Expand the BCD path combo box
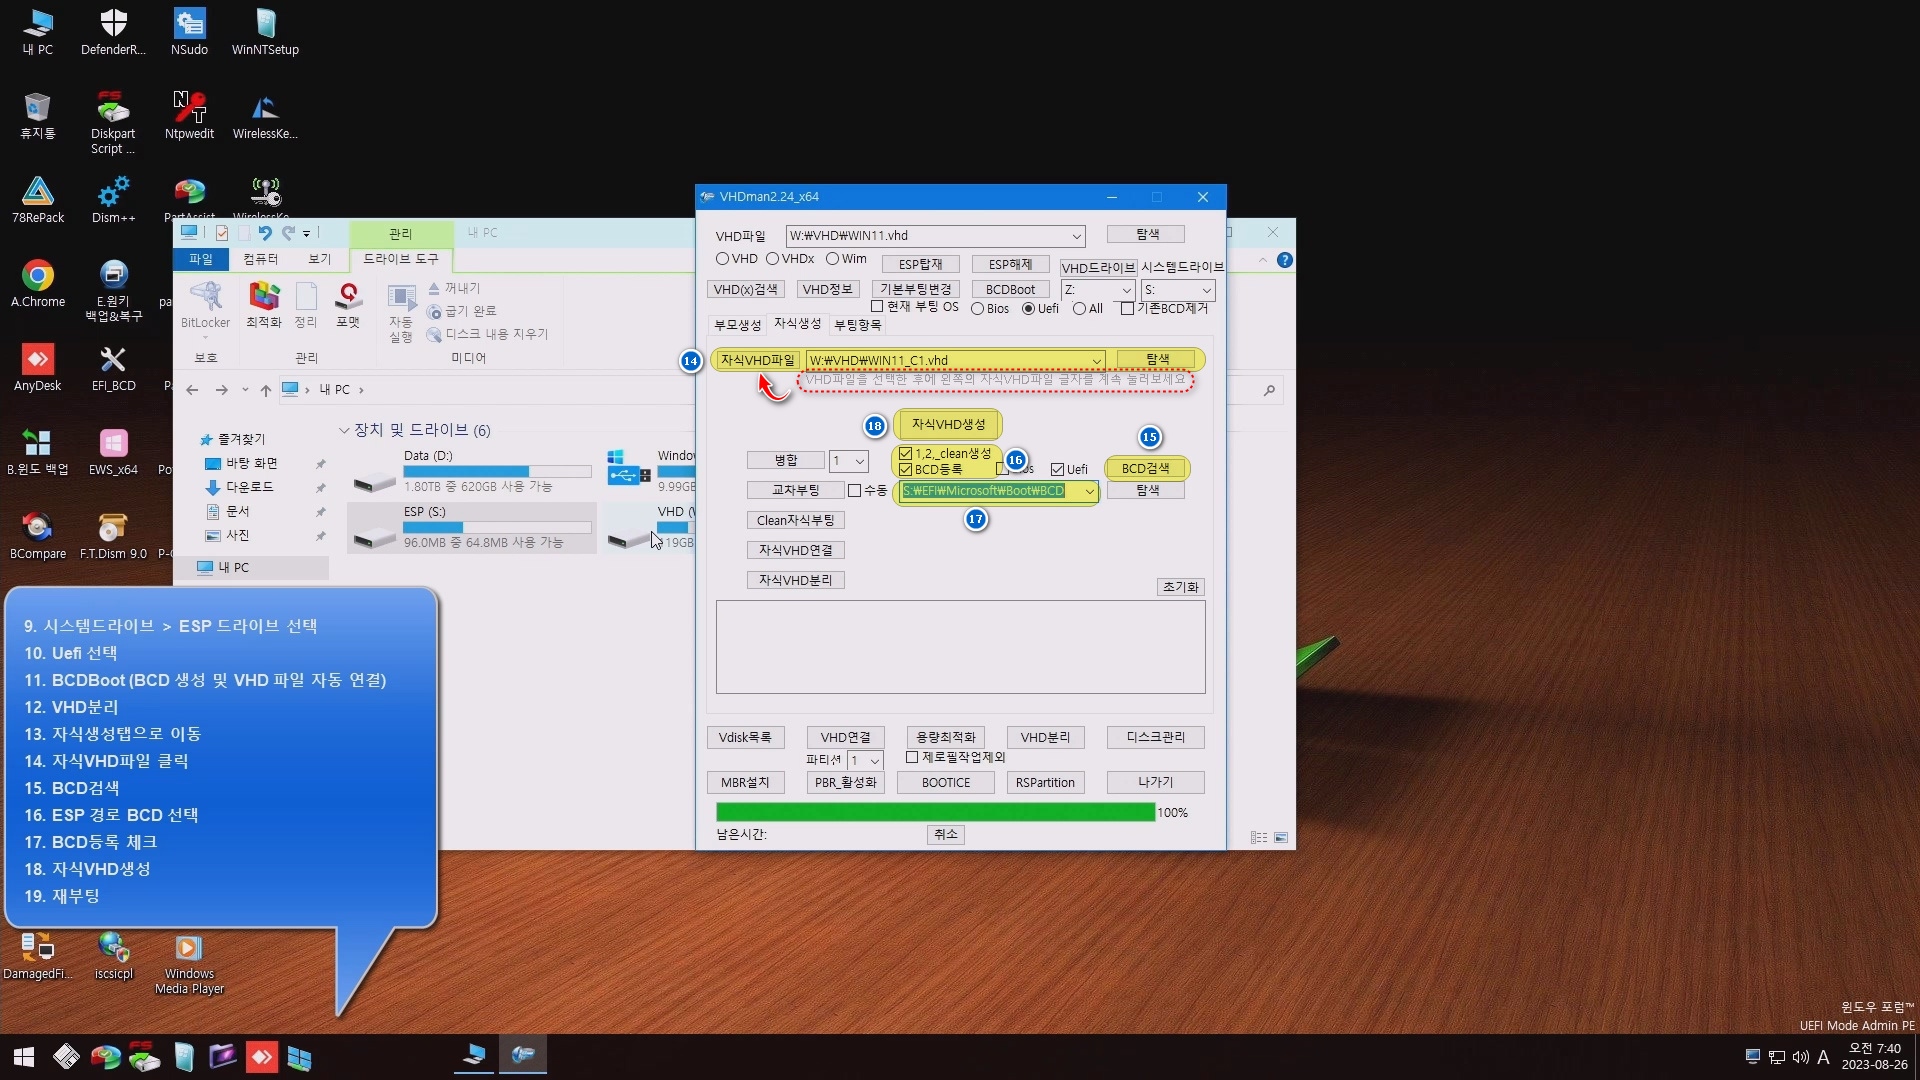This screenshot has width=1920, height=1080. 1089,491
